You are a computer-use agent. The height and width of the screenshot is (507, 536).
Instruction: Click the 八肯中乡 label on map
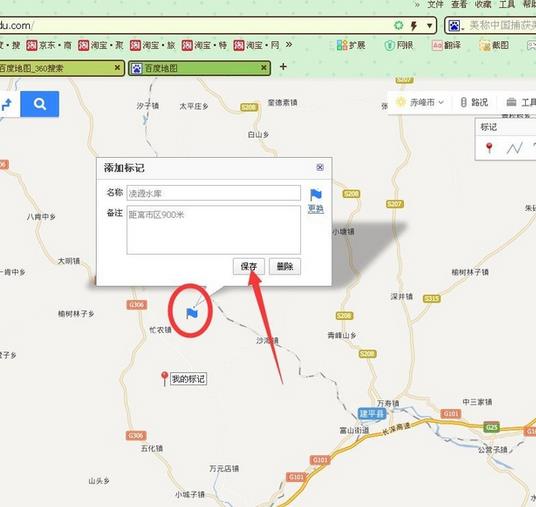[41, 217]
